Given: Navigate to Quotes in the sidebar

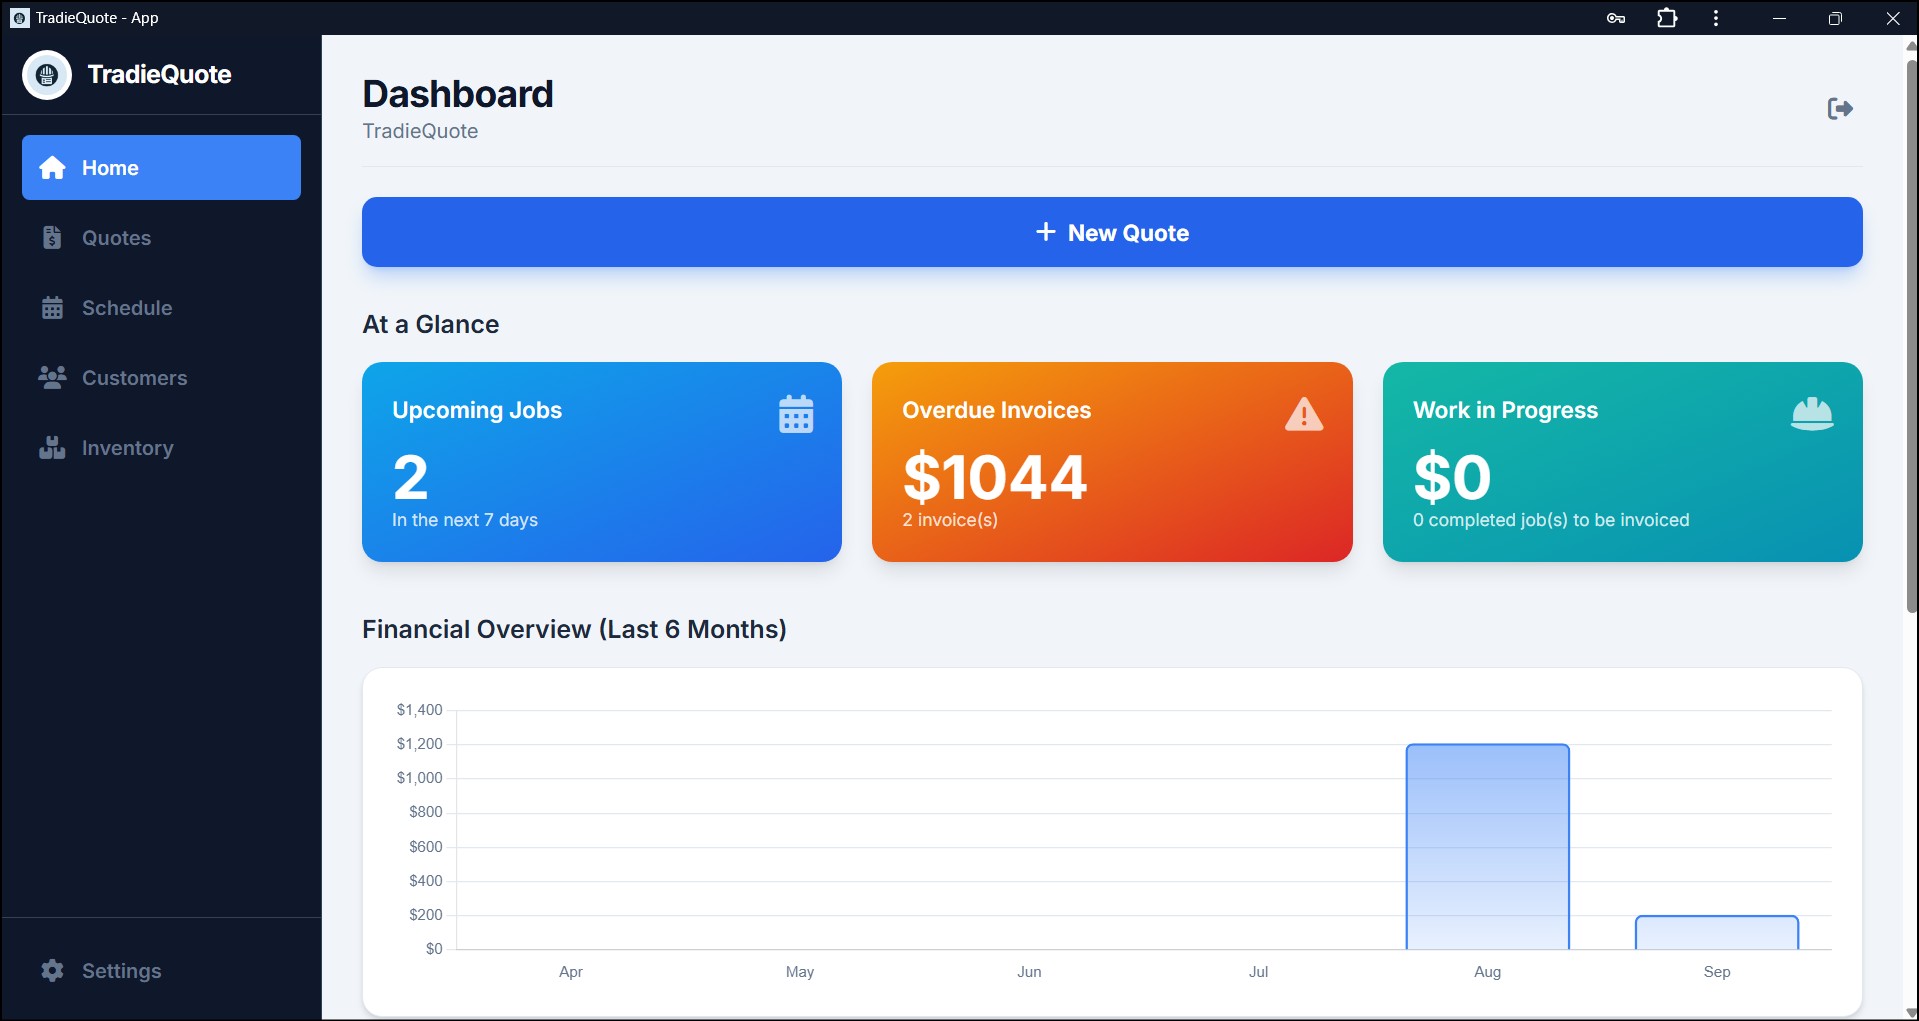Looking at the screenshot, I should point(116,238).
